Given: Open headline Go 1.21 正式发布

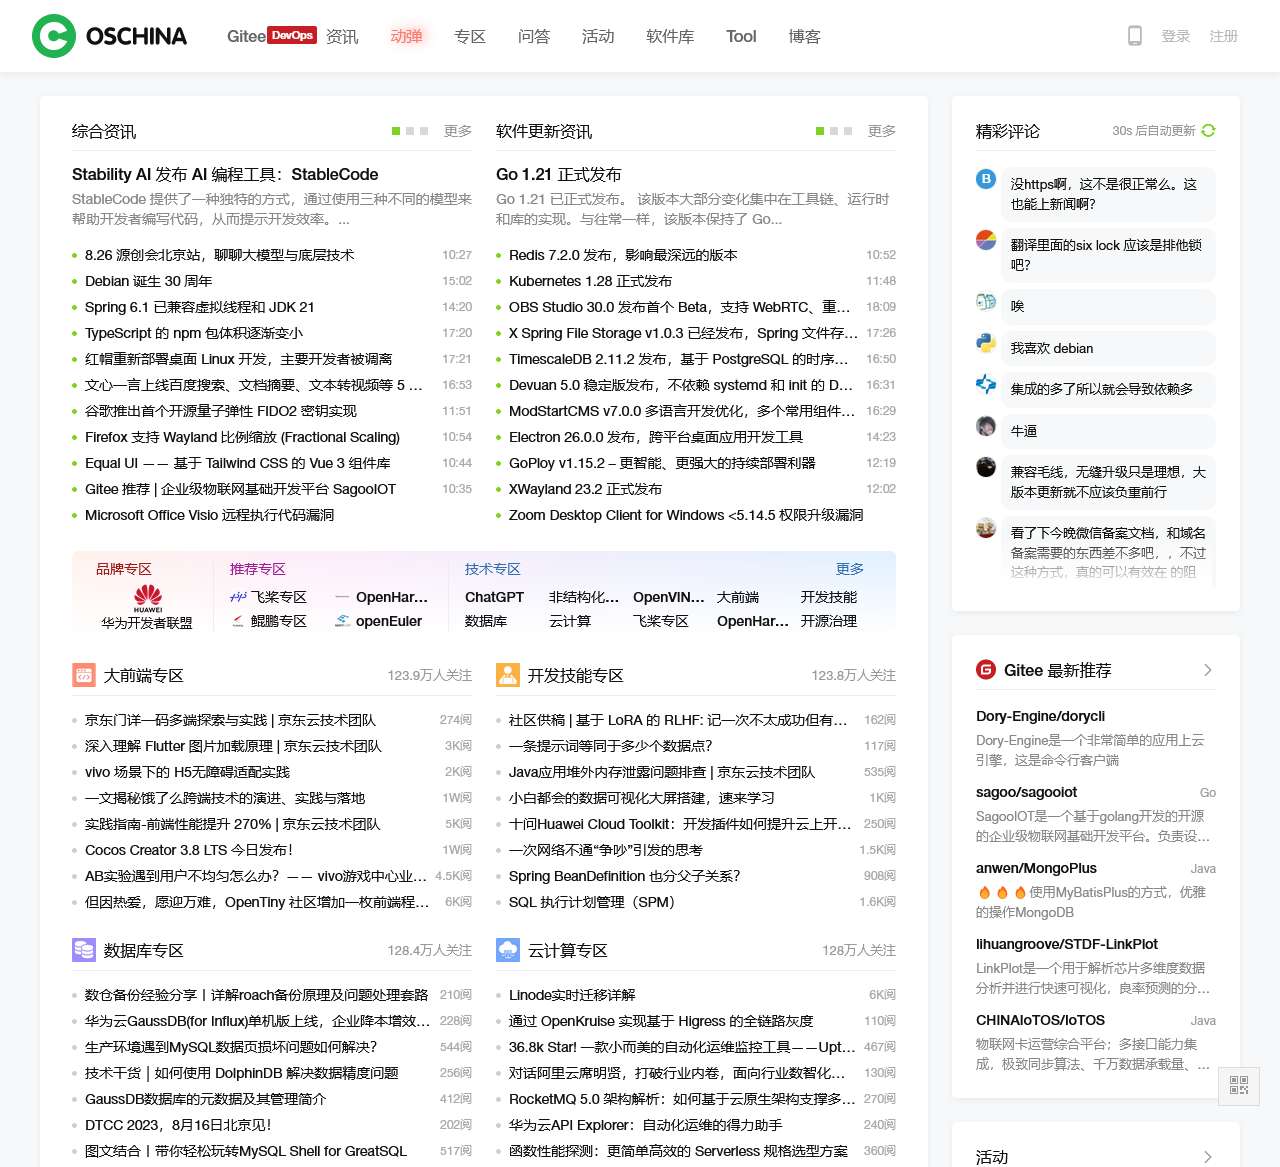Looking at the screenshot, I should click(558, 174).
